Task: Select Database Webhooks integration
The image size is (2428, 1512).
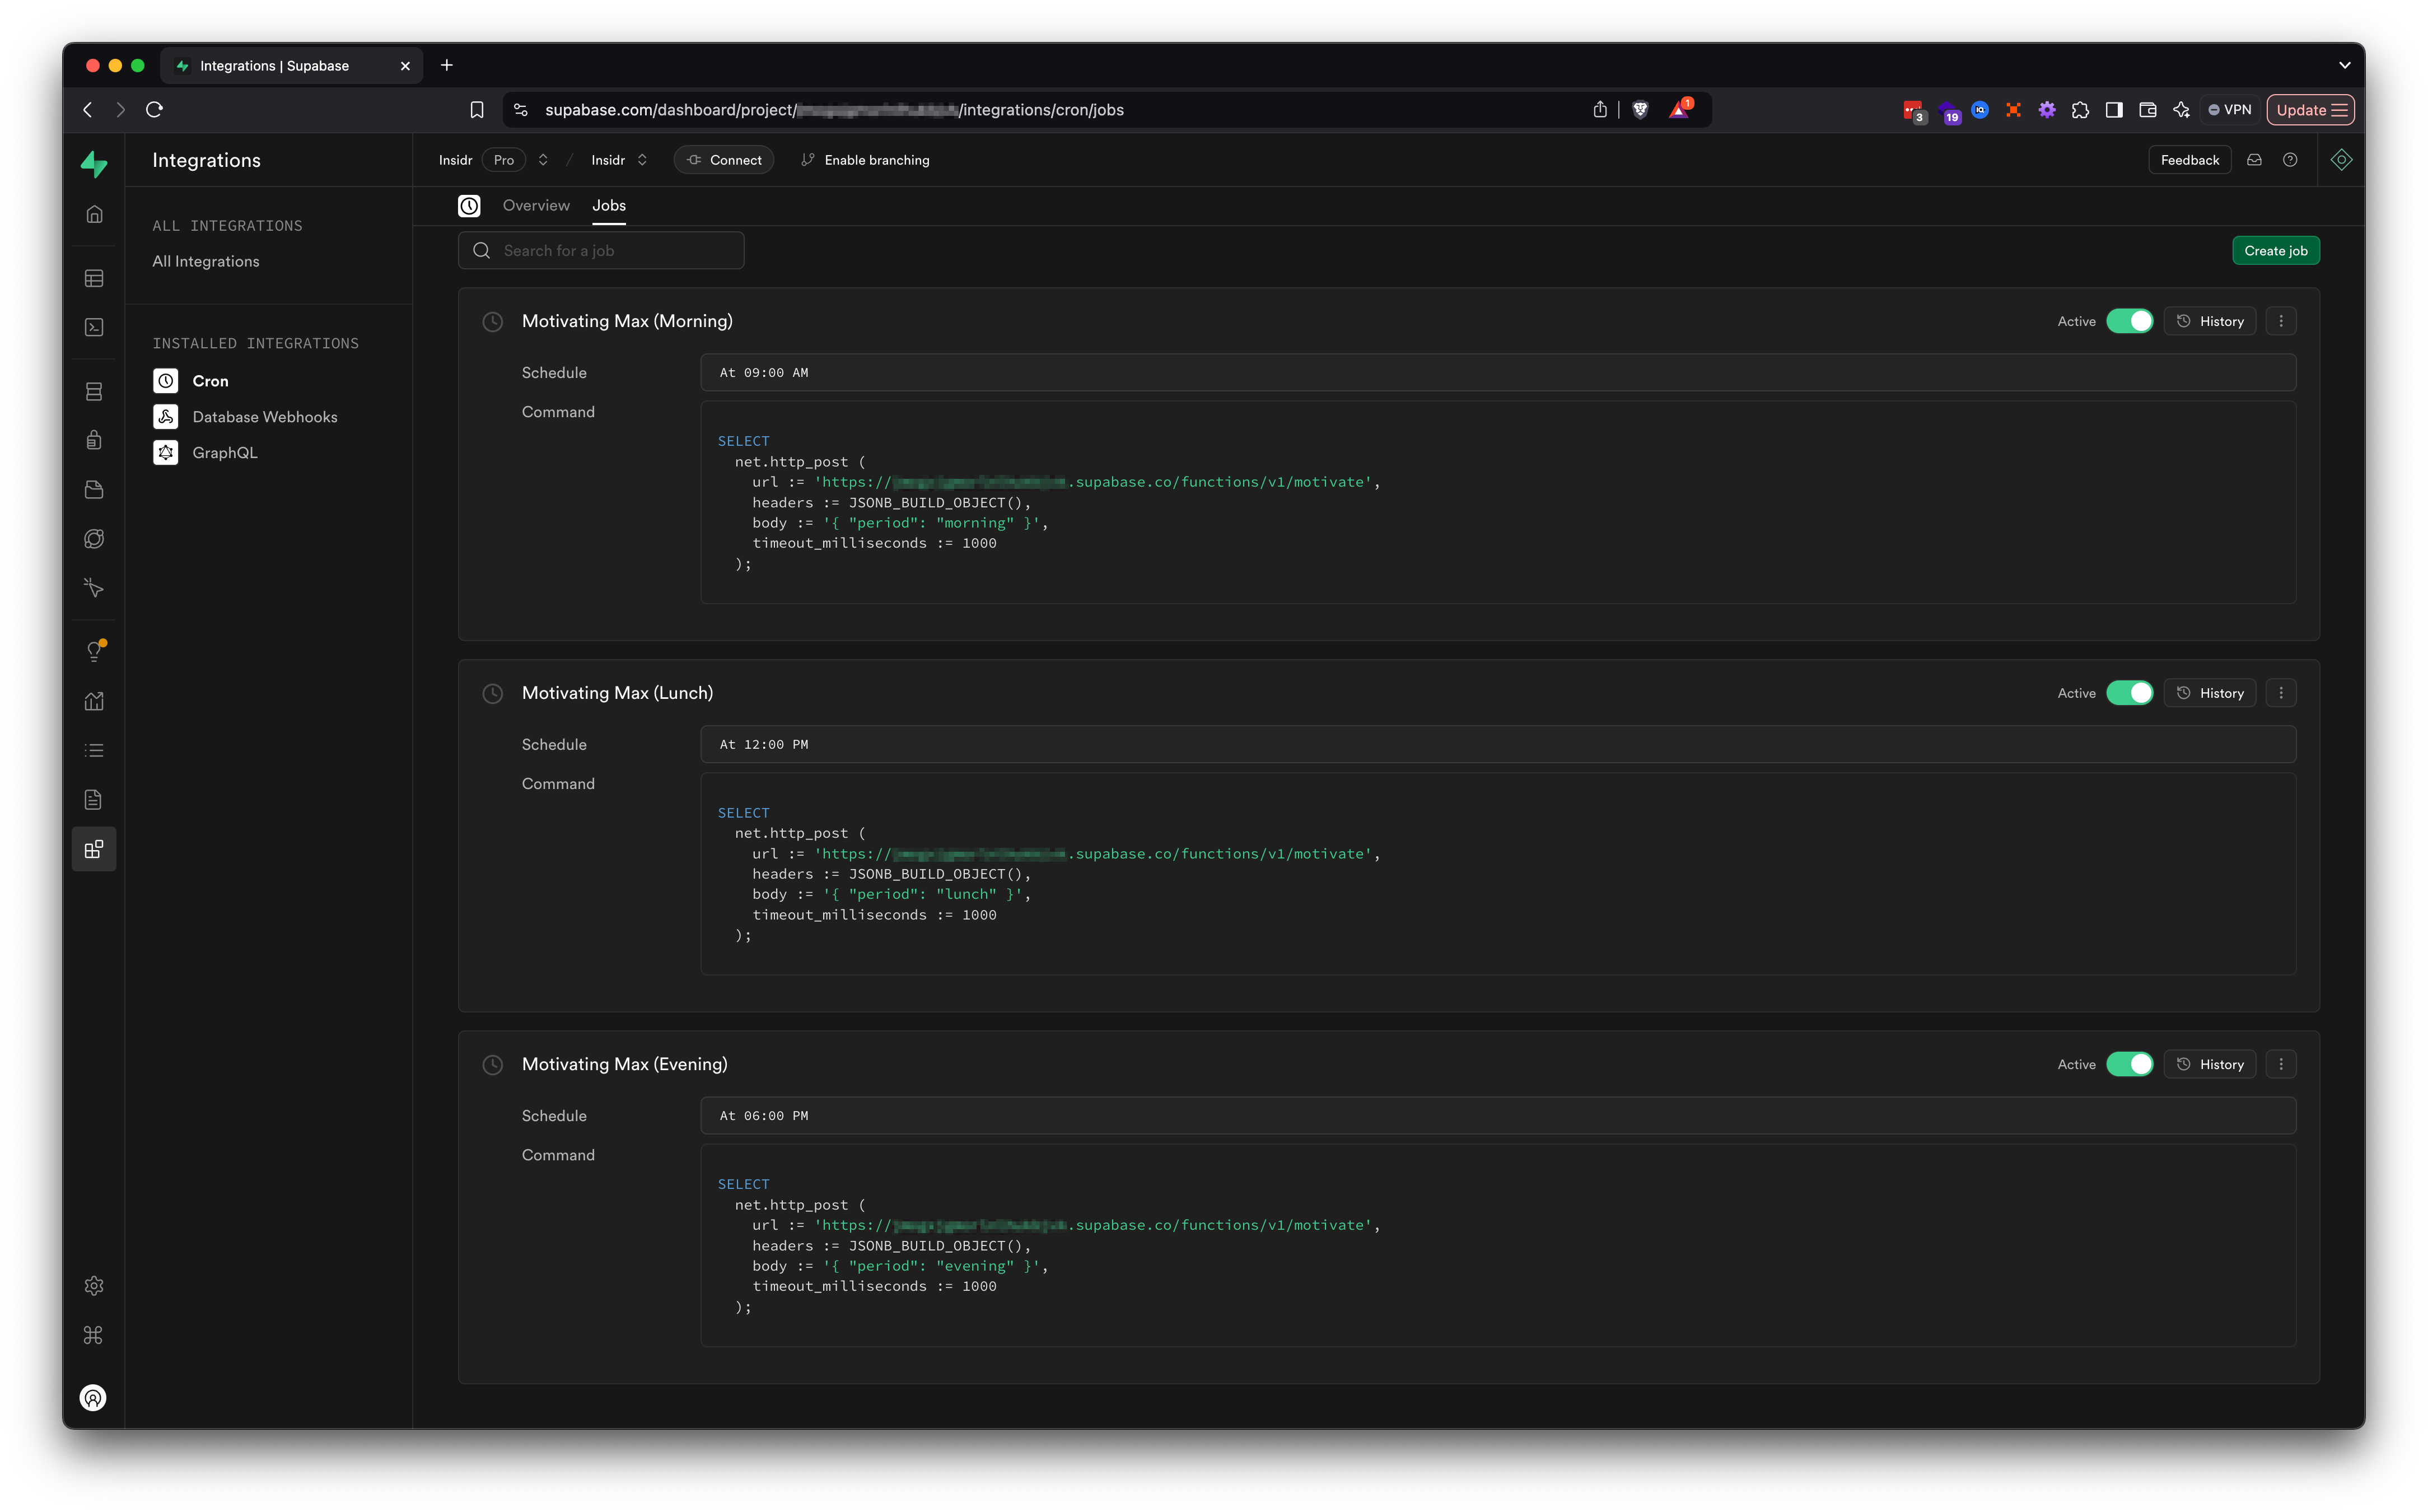Action: pyautogui.click(x=264, y=417)
